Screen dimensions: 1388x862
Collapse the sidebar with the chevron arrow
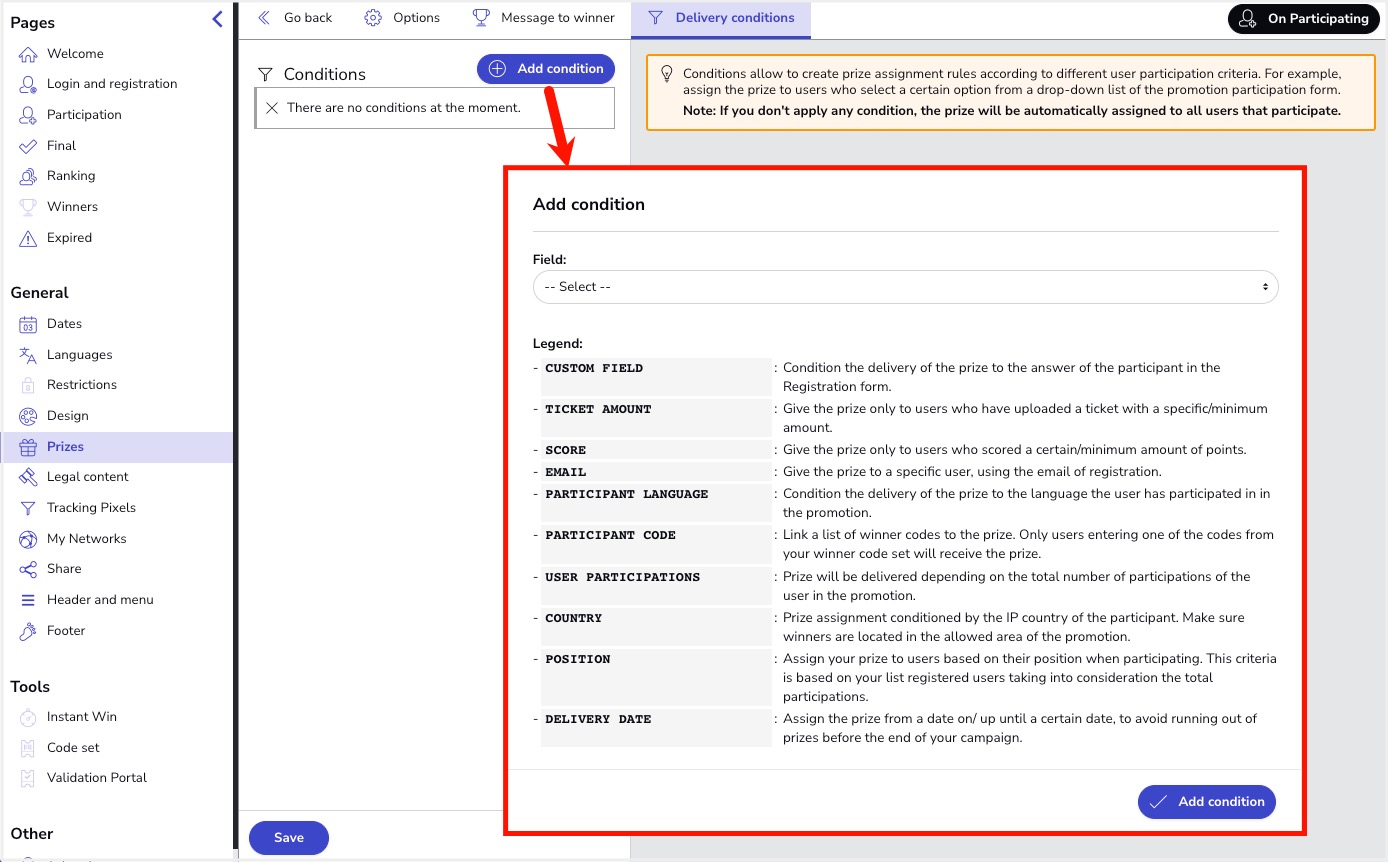click(217, 19)
